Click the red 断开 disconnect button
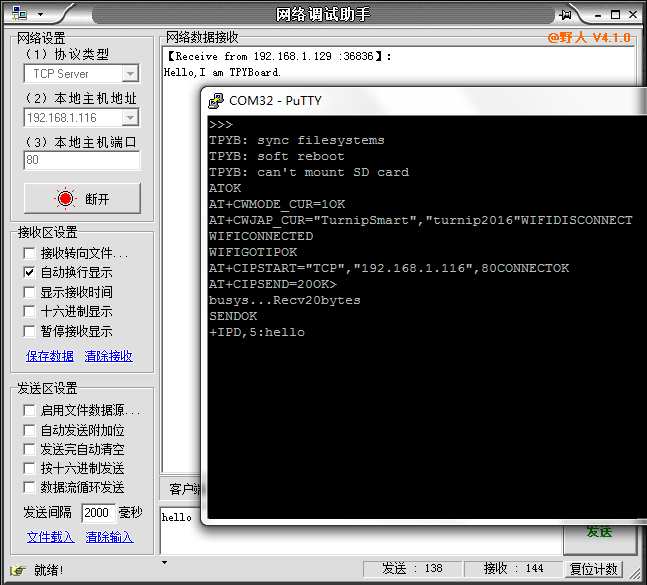Image resolution: width=647 pixels, height=585 pixels. pyautogui.click(x=82, y=198)
